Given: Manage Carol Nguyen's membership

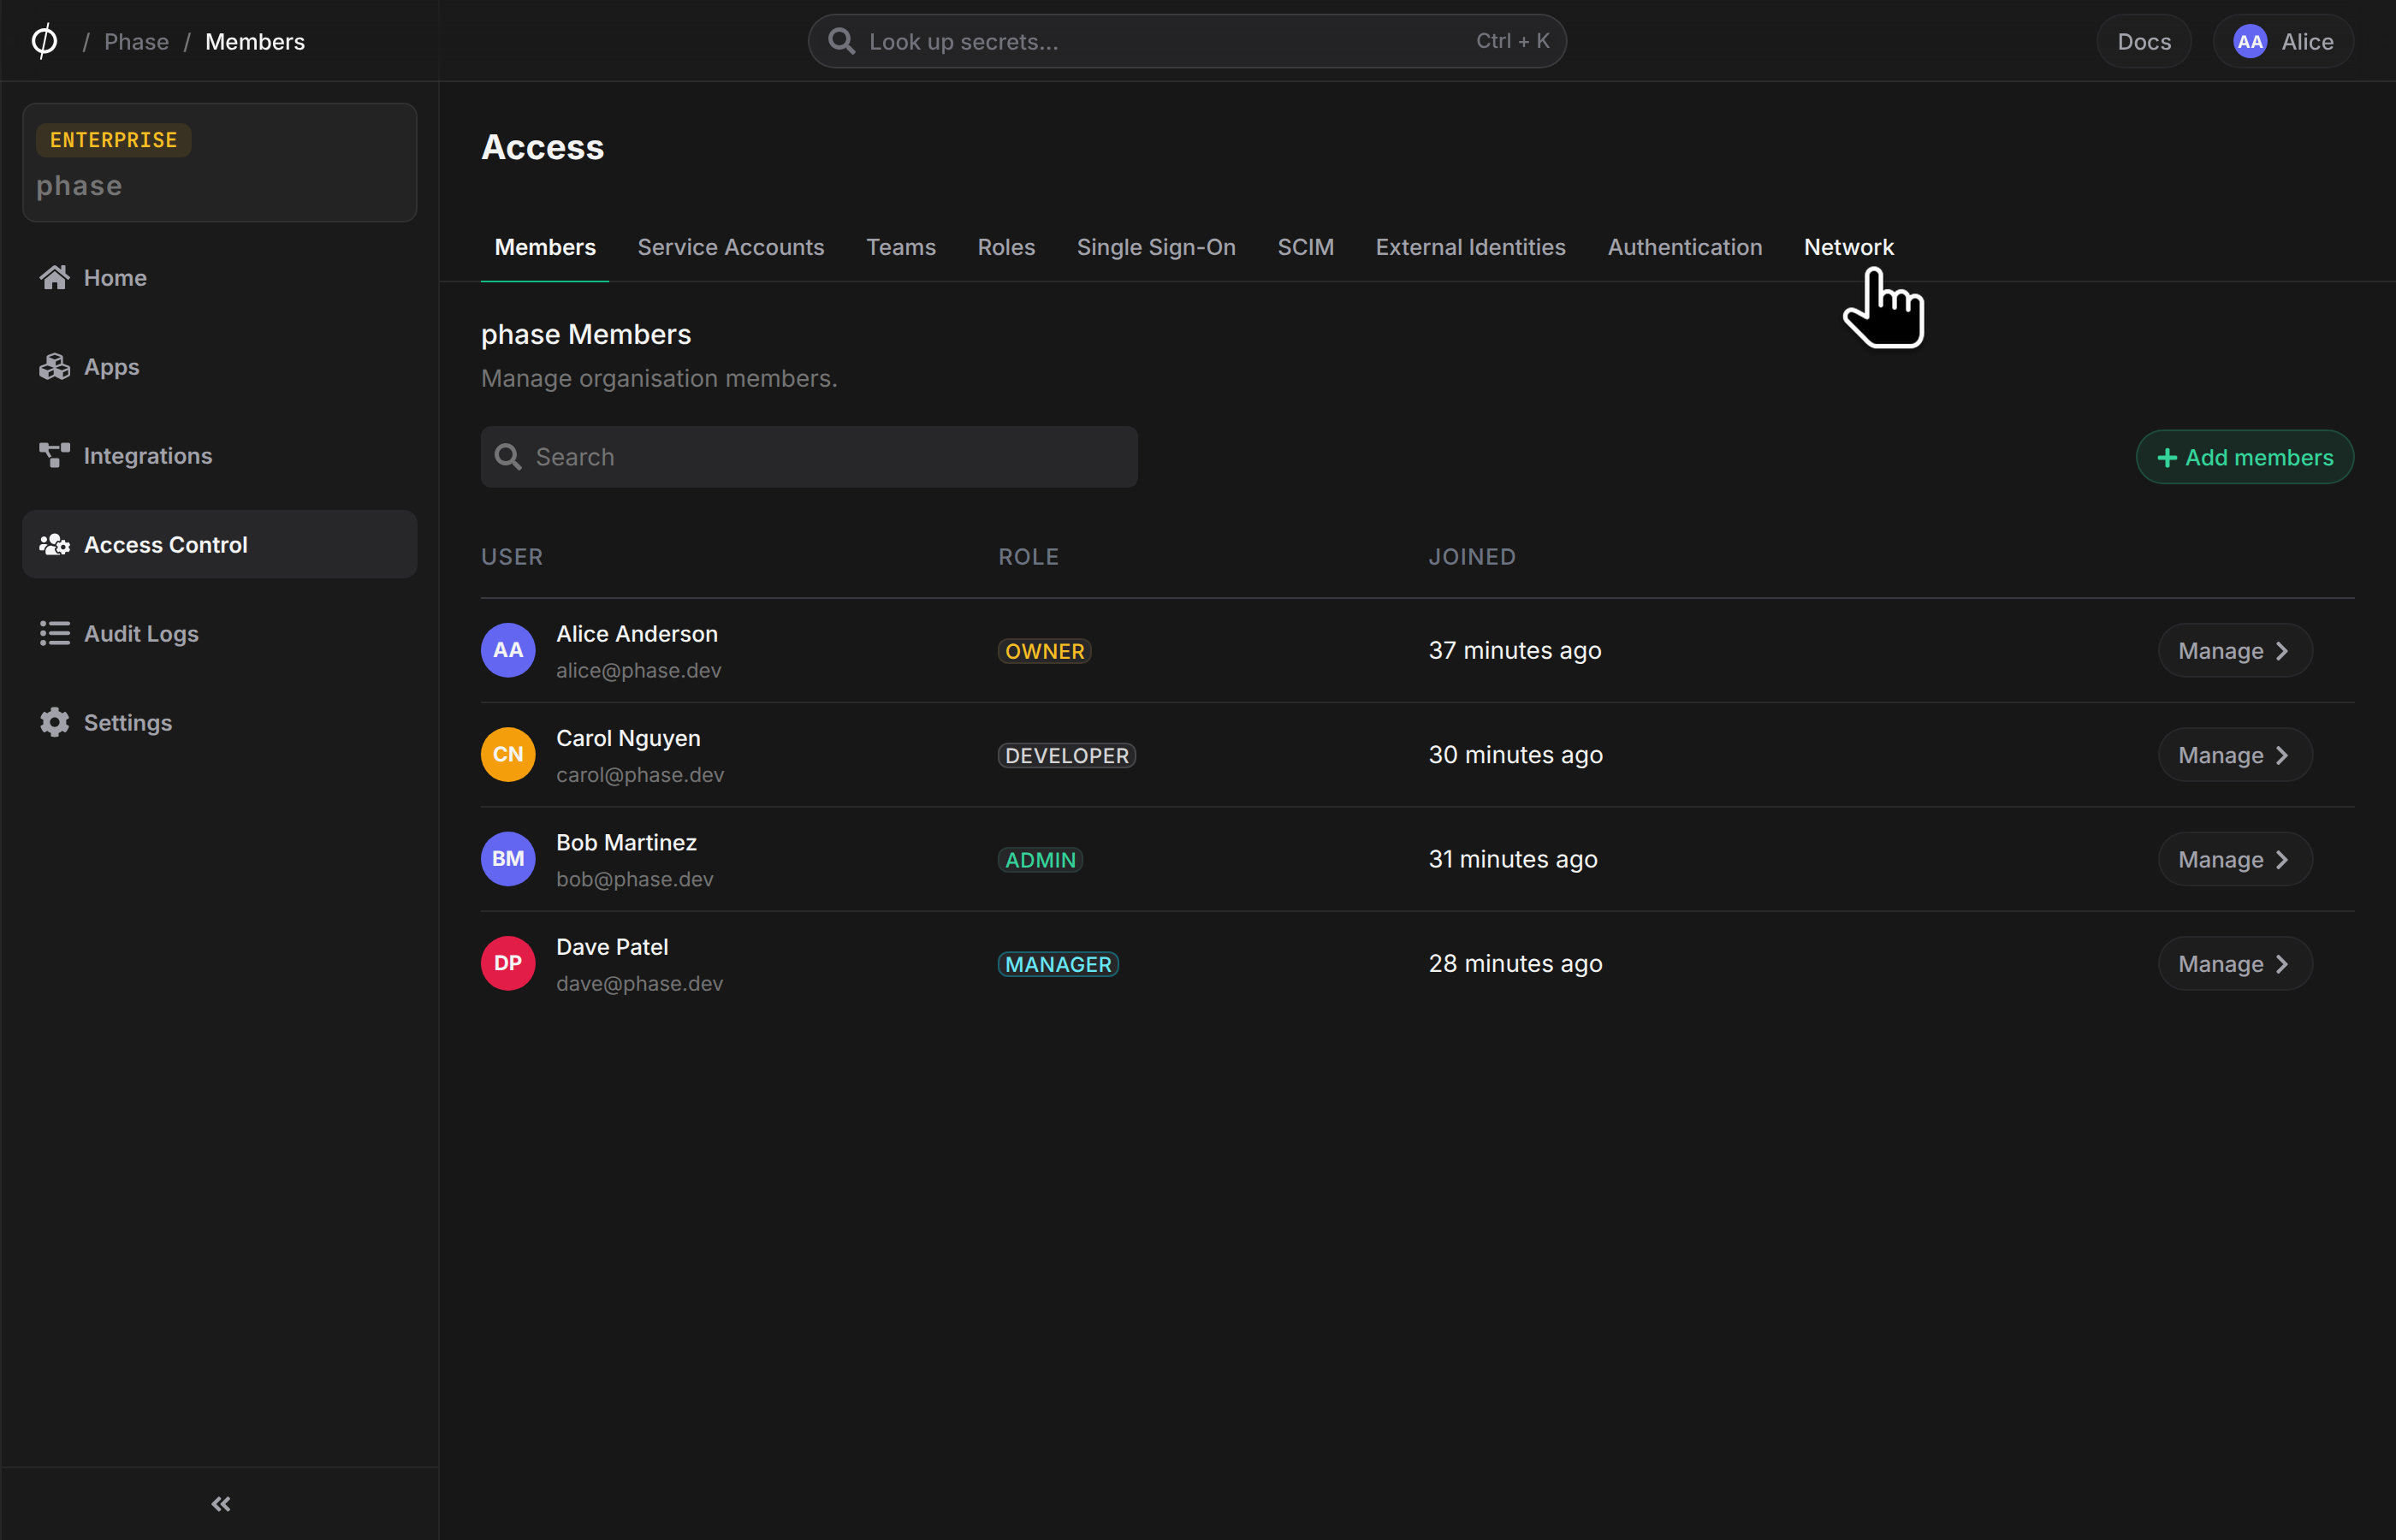Looking at the screenshot, I should 2235,755.
